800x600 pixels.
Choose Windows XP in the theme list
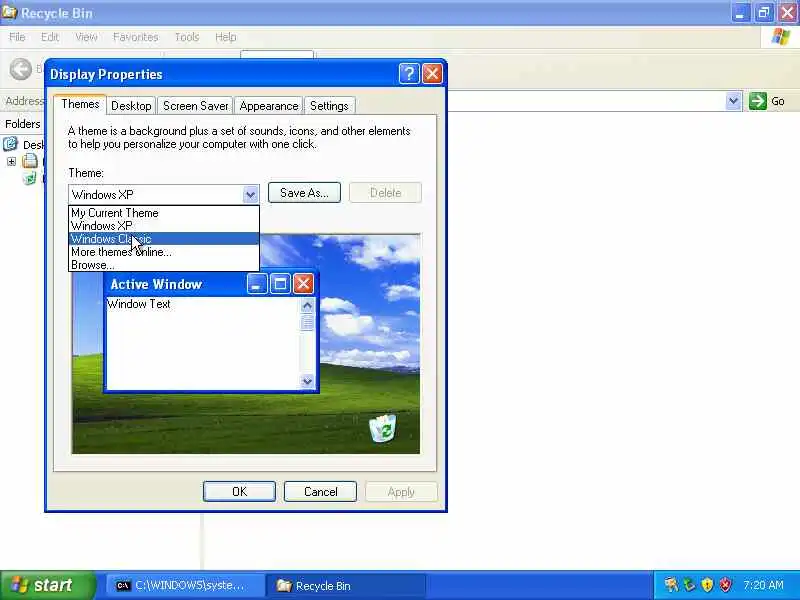(164, 226)
